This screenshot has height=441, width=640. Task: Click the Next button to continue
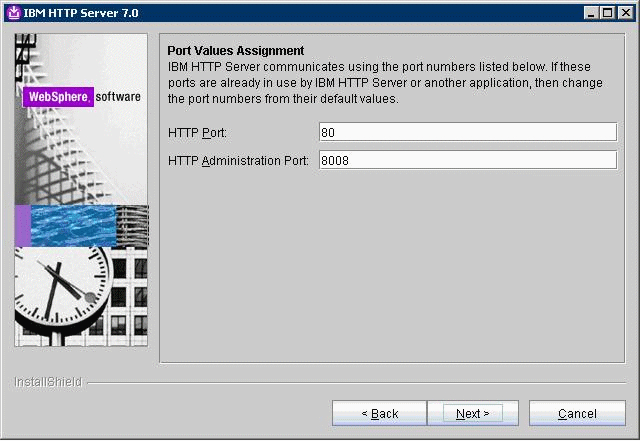tap(473, 413)
